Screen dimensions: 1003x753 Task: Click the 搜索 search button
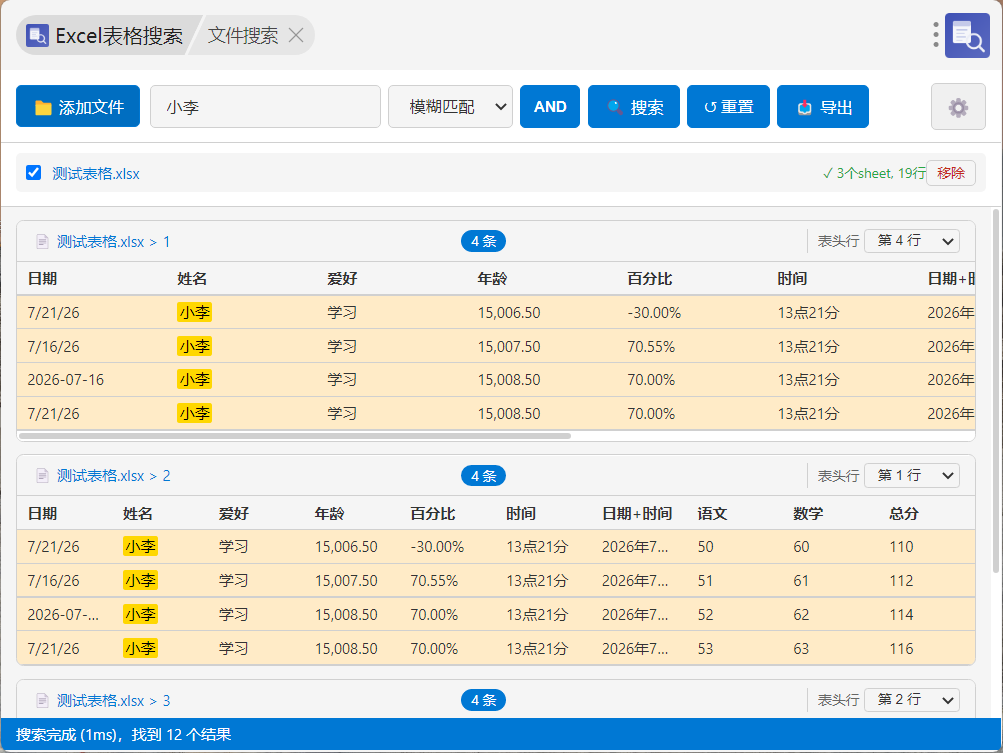[x=633, y=106]
